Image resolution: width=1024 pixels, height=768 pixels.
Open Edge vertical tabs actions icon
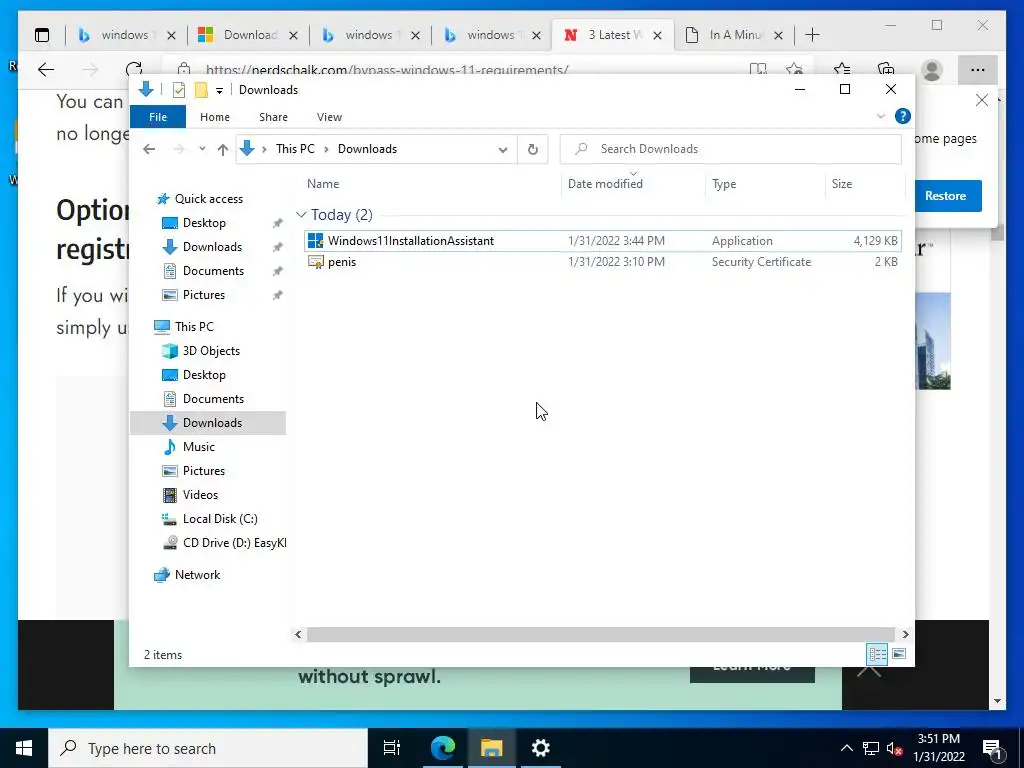click(x=42, y=35)
